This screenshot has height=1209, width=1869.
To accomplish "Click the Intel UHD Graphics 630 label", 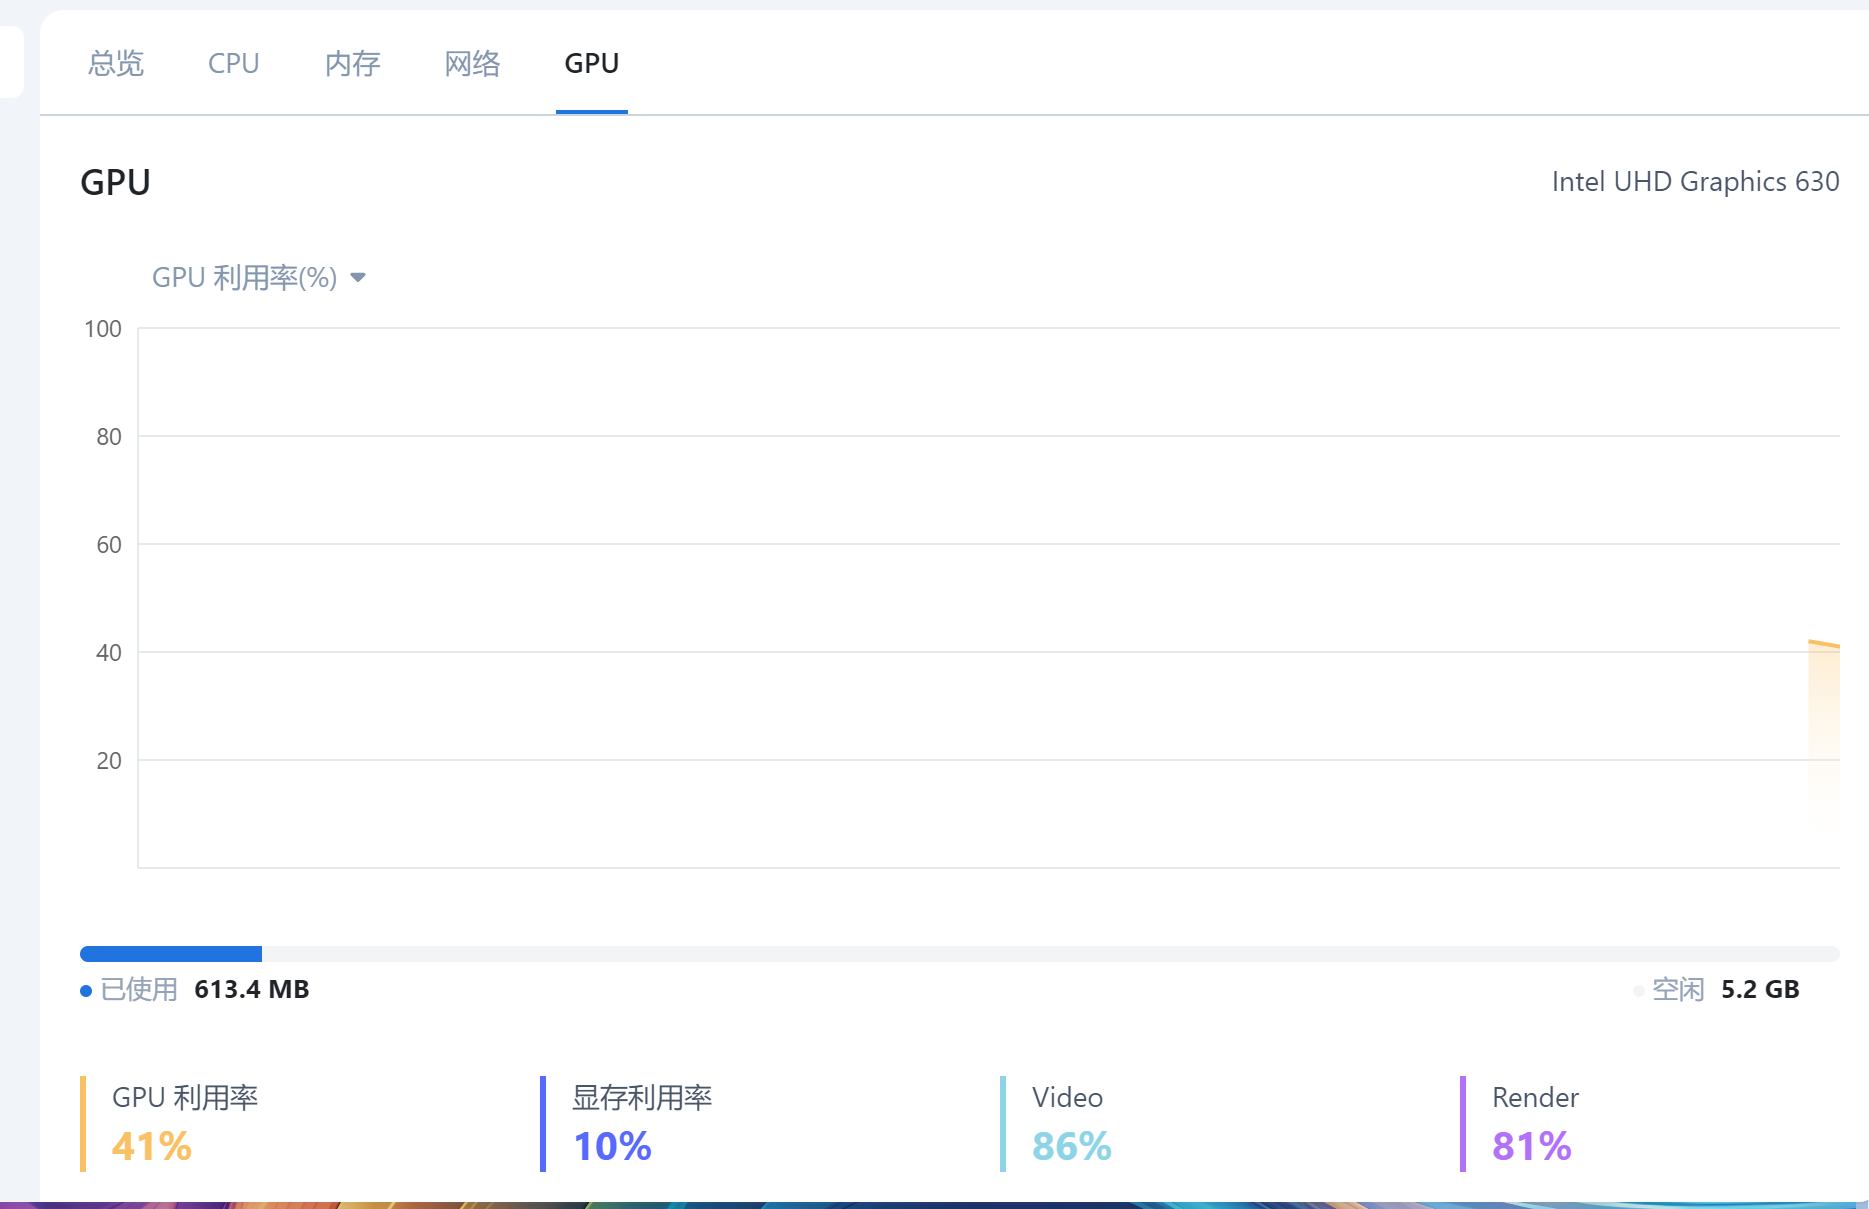I will tap(1695, 181).
